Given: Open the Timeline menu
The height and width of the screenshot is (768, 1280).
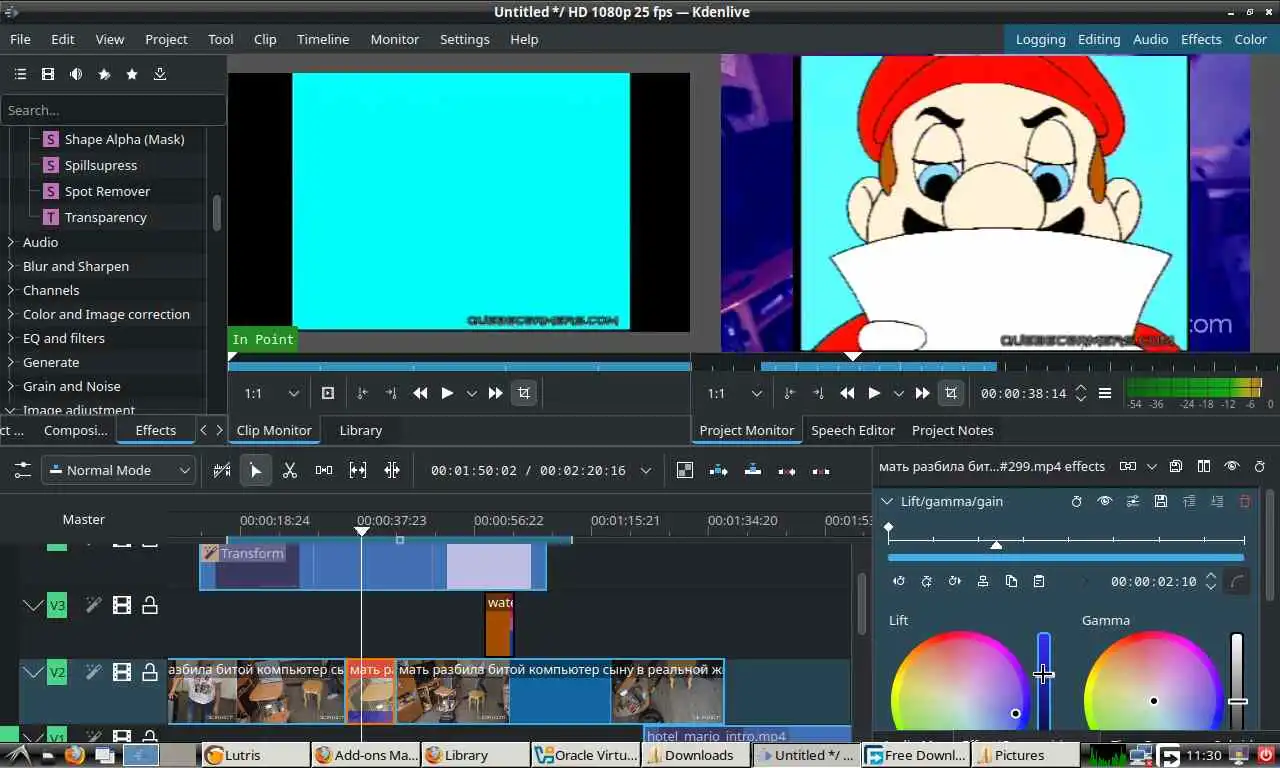Looking at the screenshot, I should coord(322,39).
